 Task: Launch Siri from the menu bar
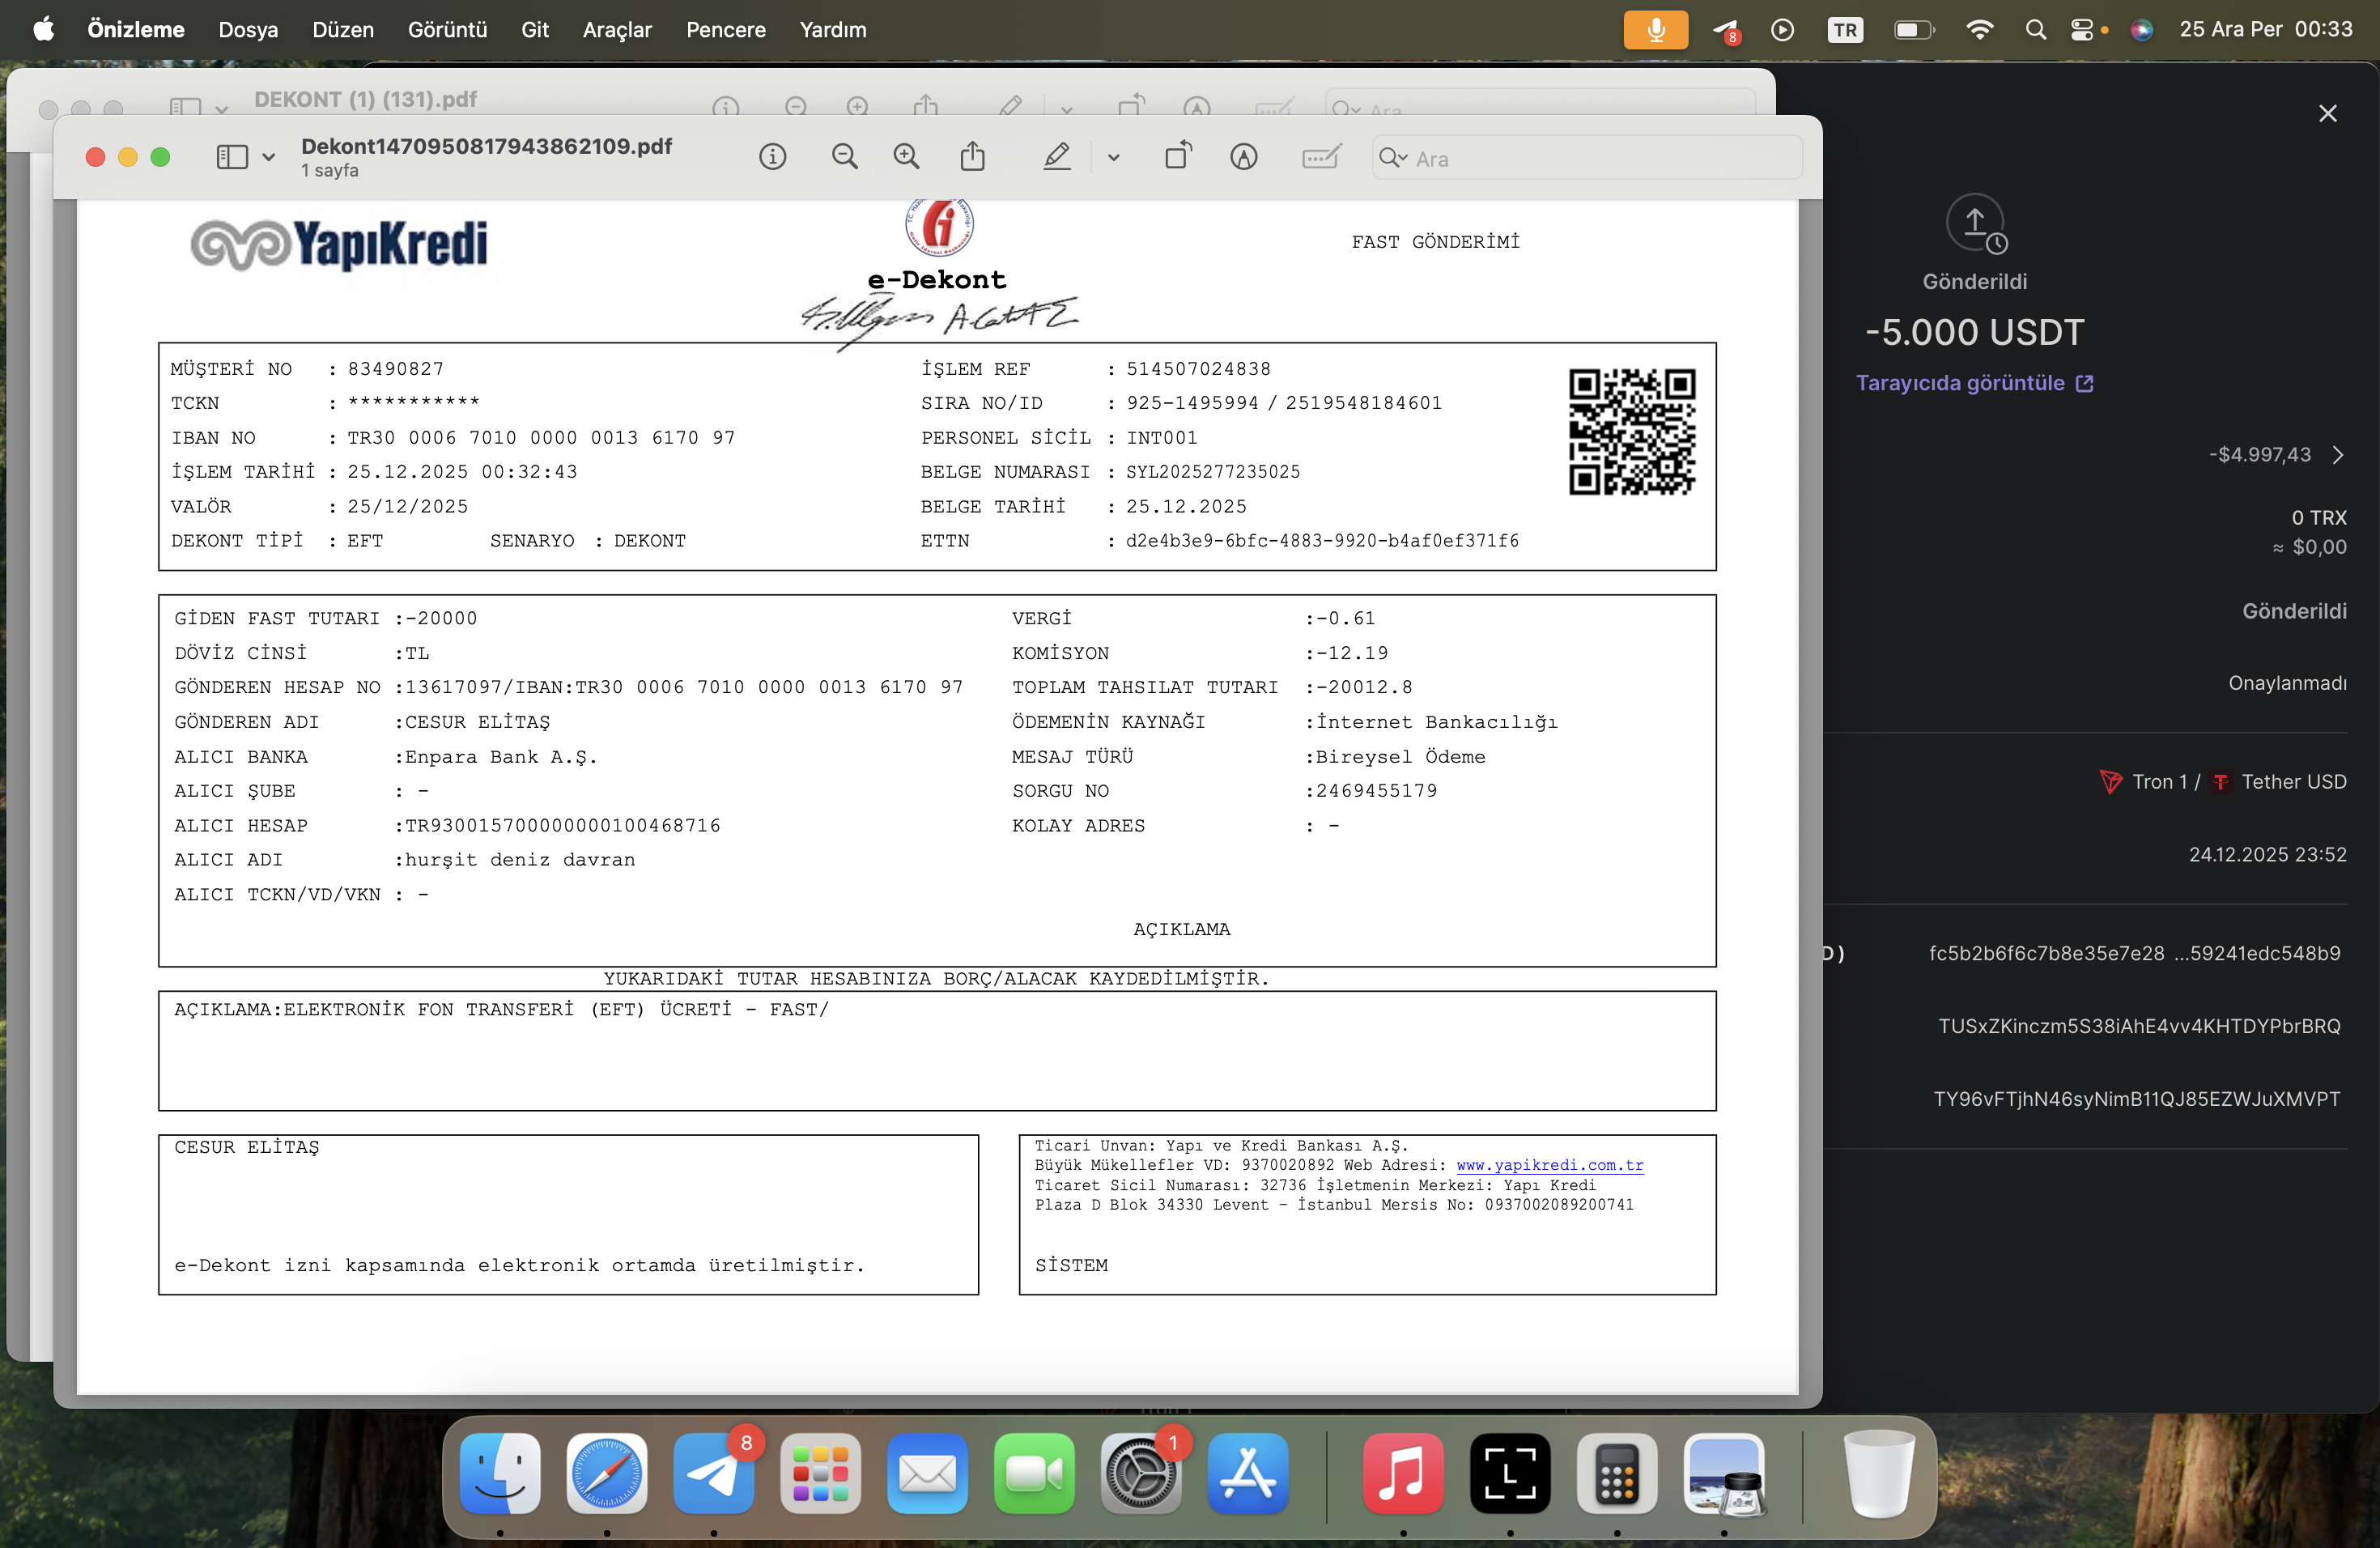pos(2141,30)
